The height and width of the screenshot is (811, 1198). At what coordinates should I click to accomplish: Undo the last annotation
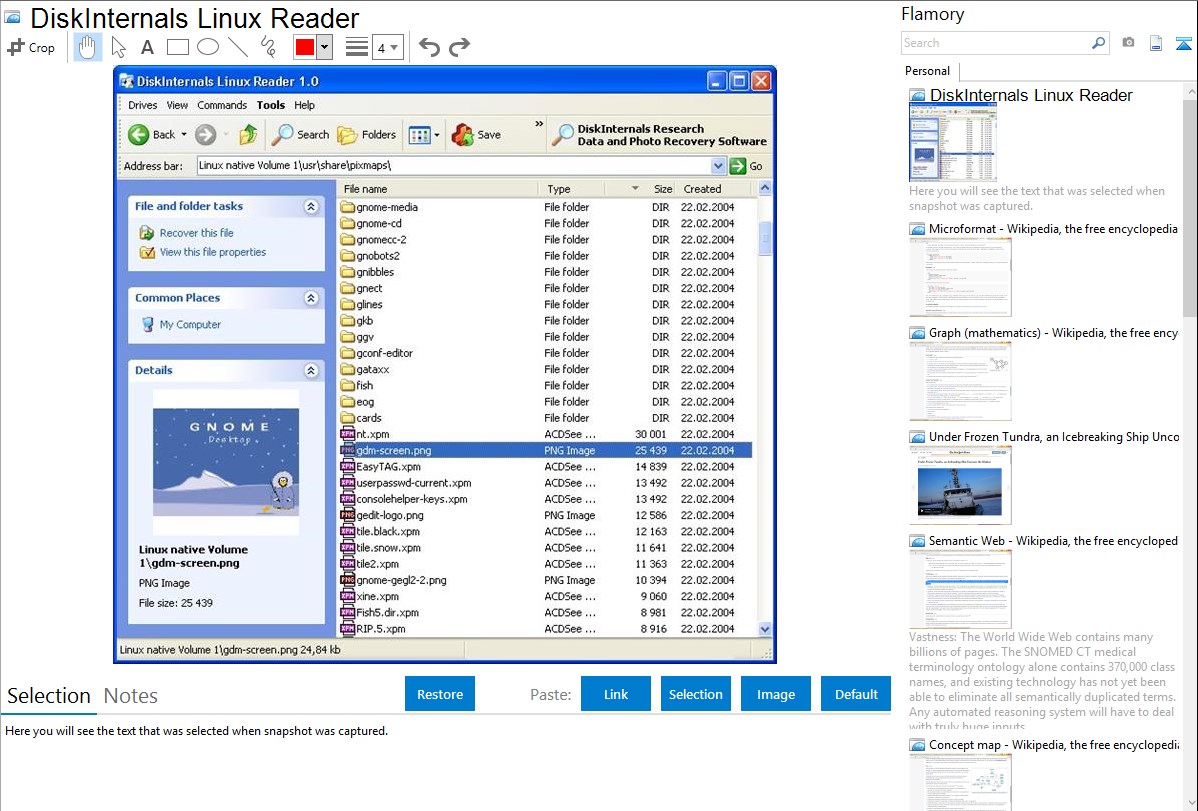(x=429, y=47)
